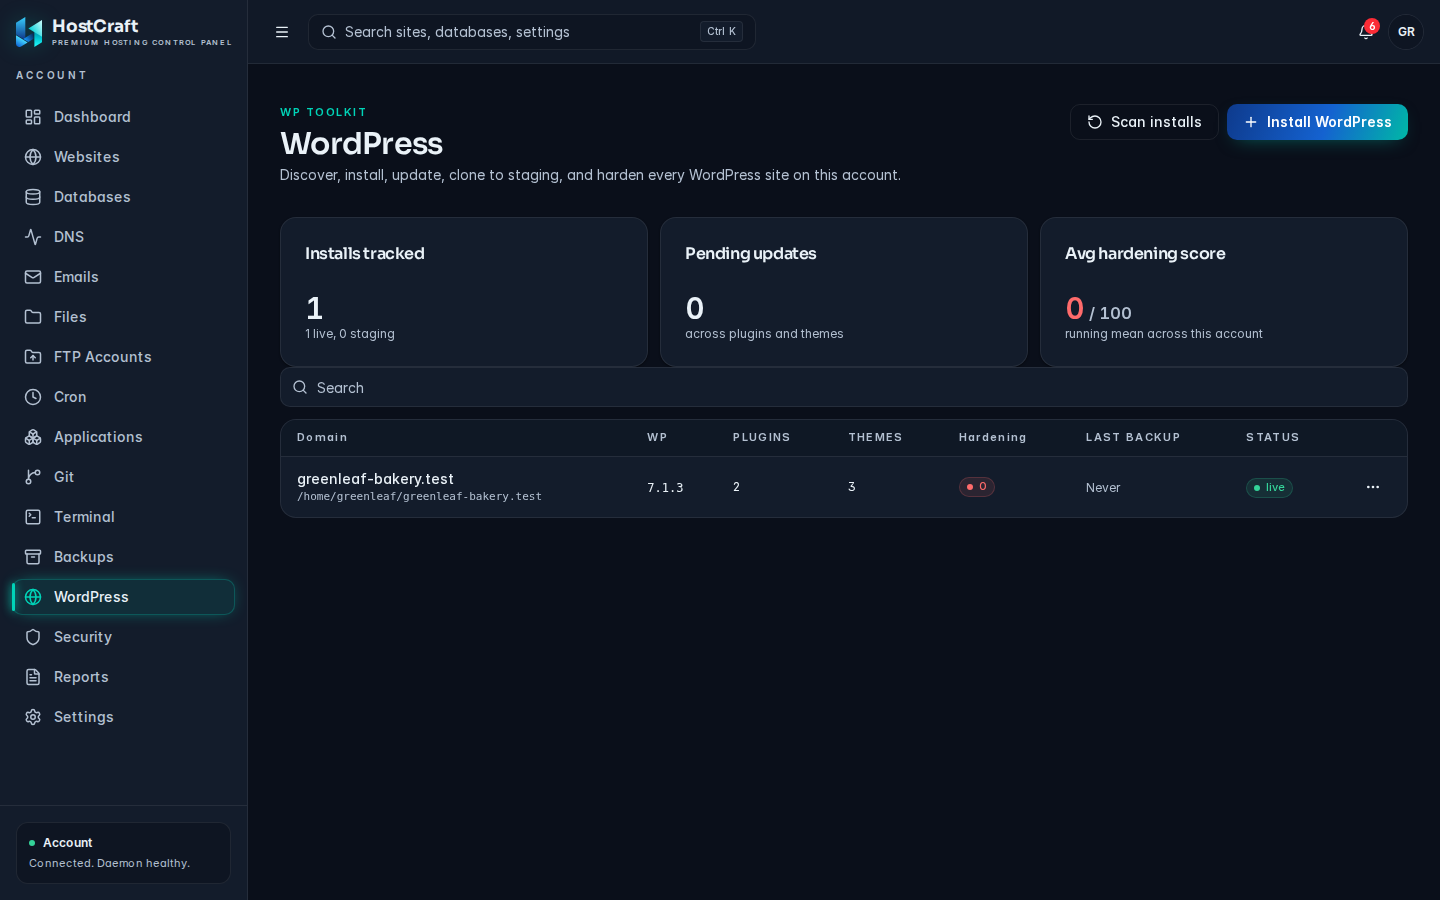
Task: Click the FTP Accounts upload-folder icon
Action: pyautogui.click(x=33, y=357)
